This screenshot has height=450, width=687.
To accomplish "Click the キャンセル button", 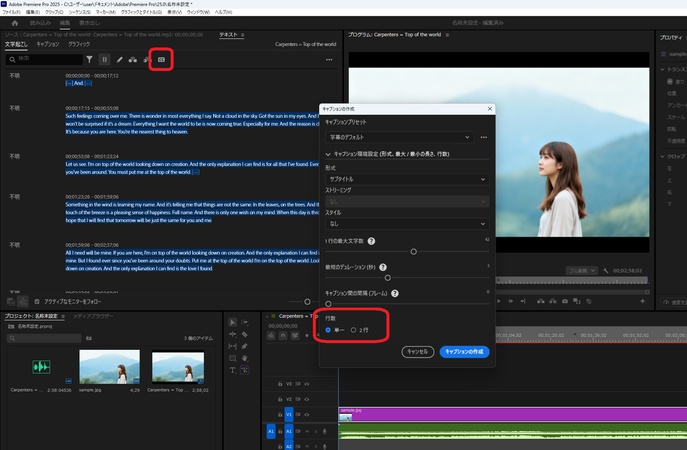I will 417,352.
